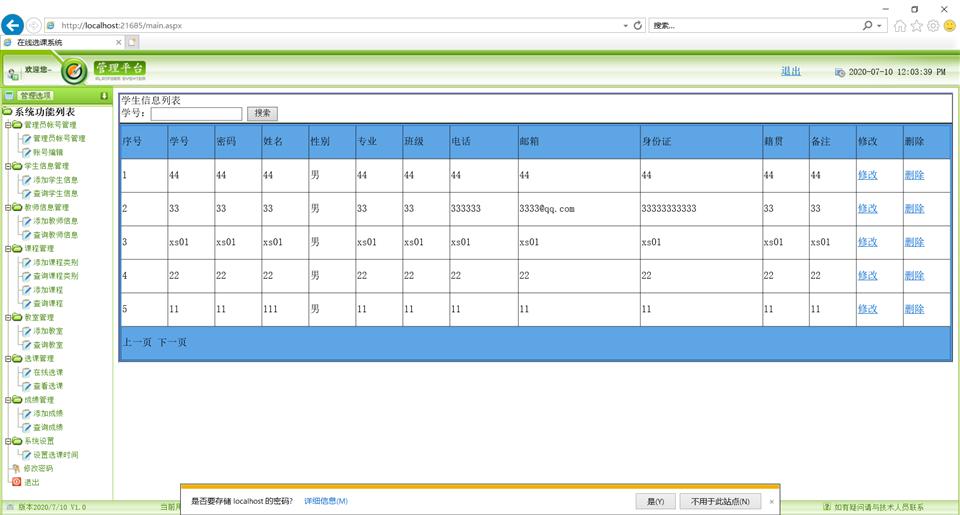Click the red 退出 icon in sidebar
Image resolution: width=960 pixels, height=515 pixels.
point(15,482)
